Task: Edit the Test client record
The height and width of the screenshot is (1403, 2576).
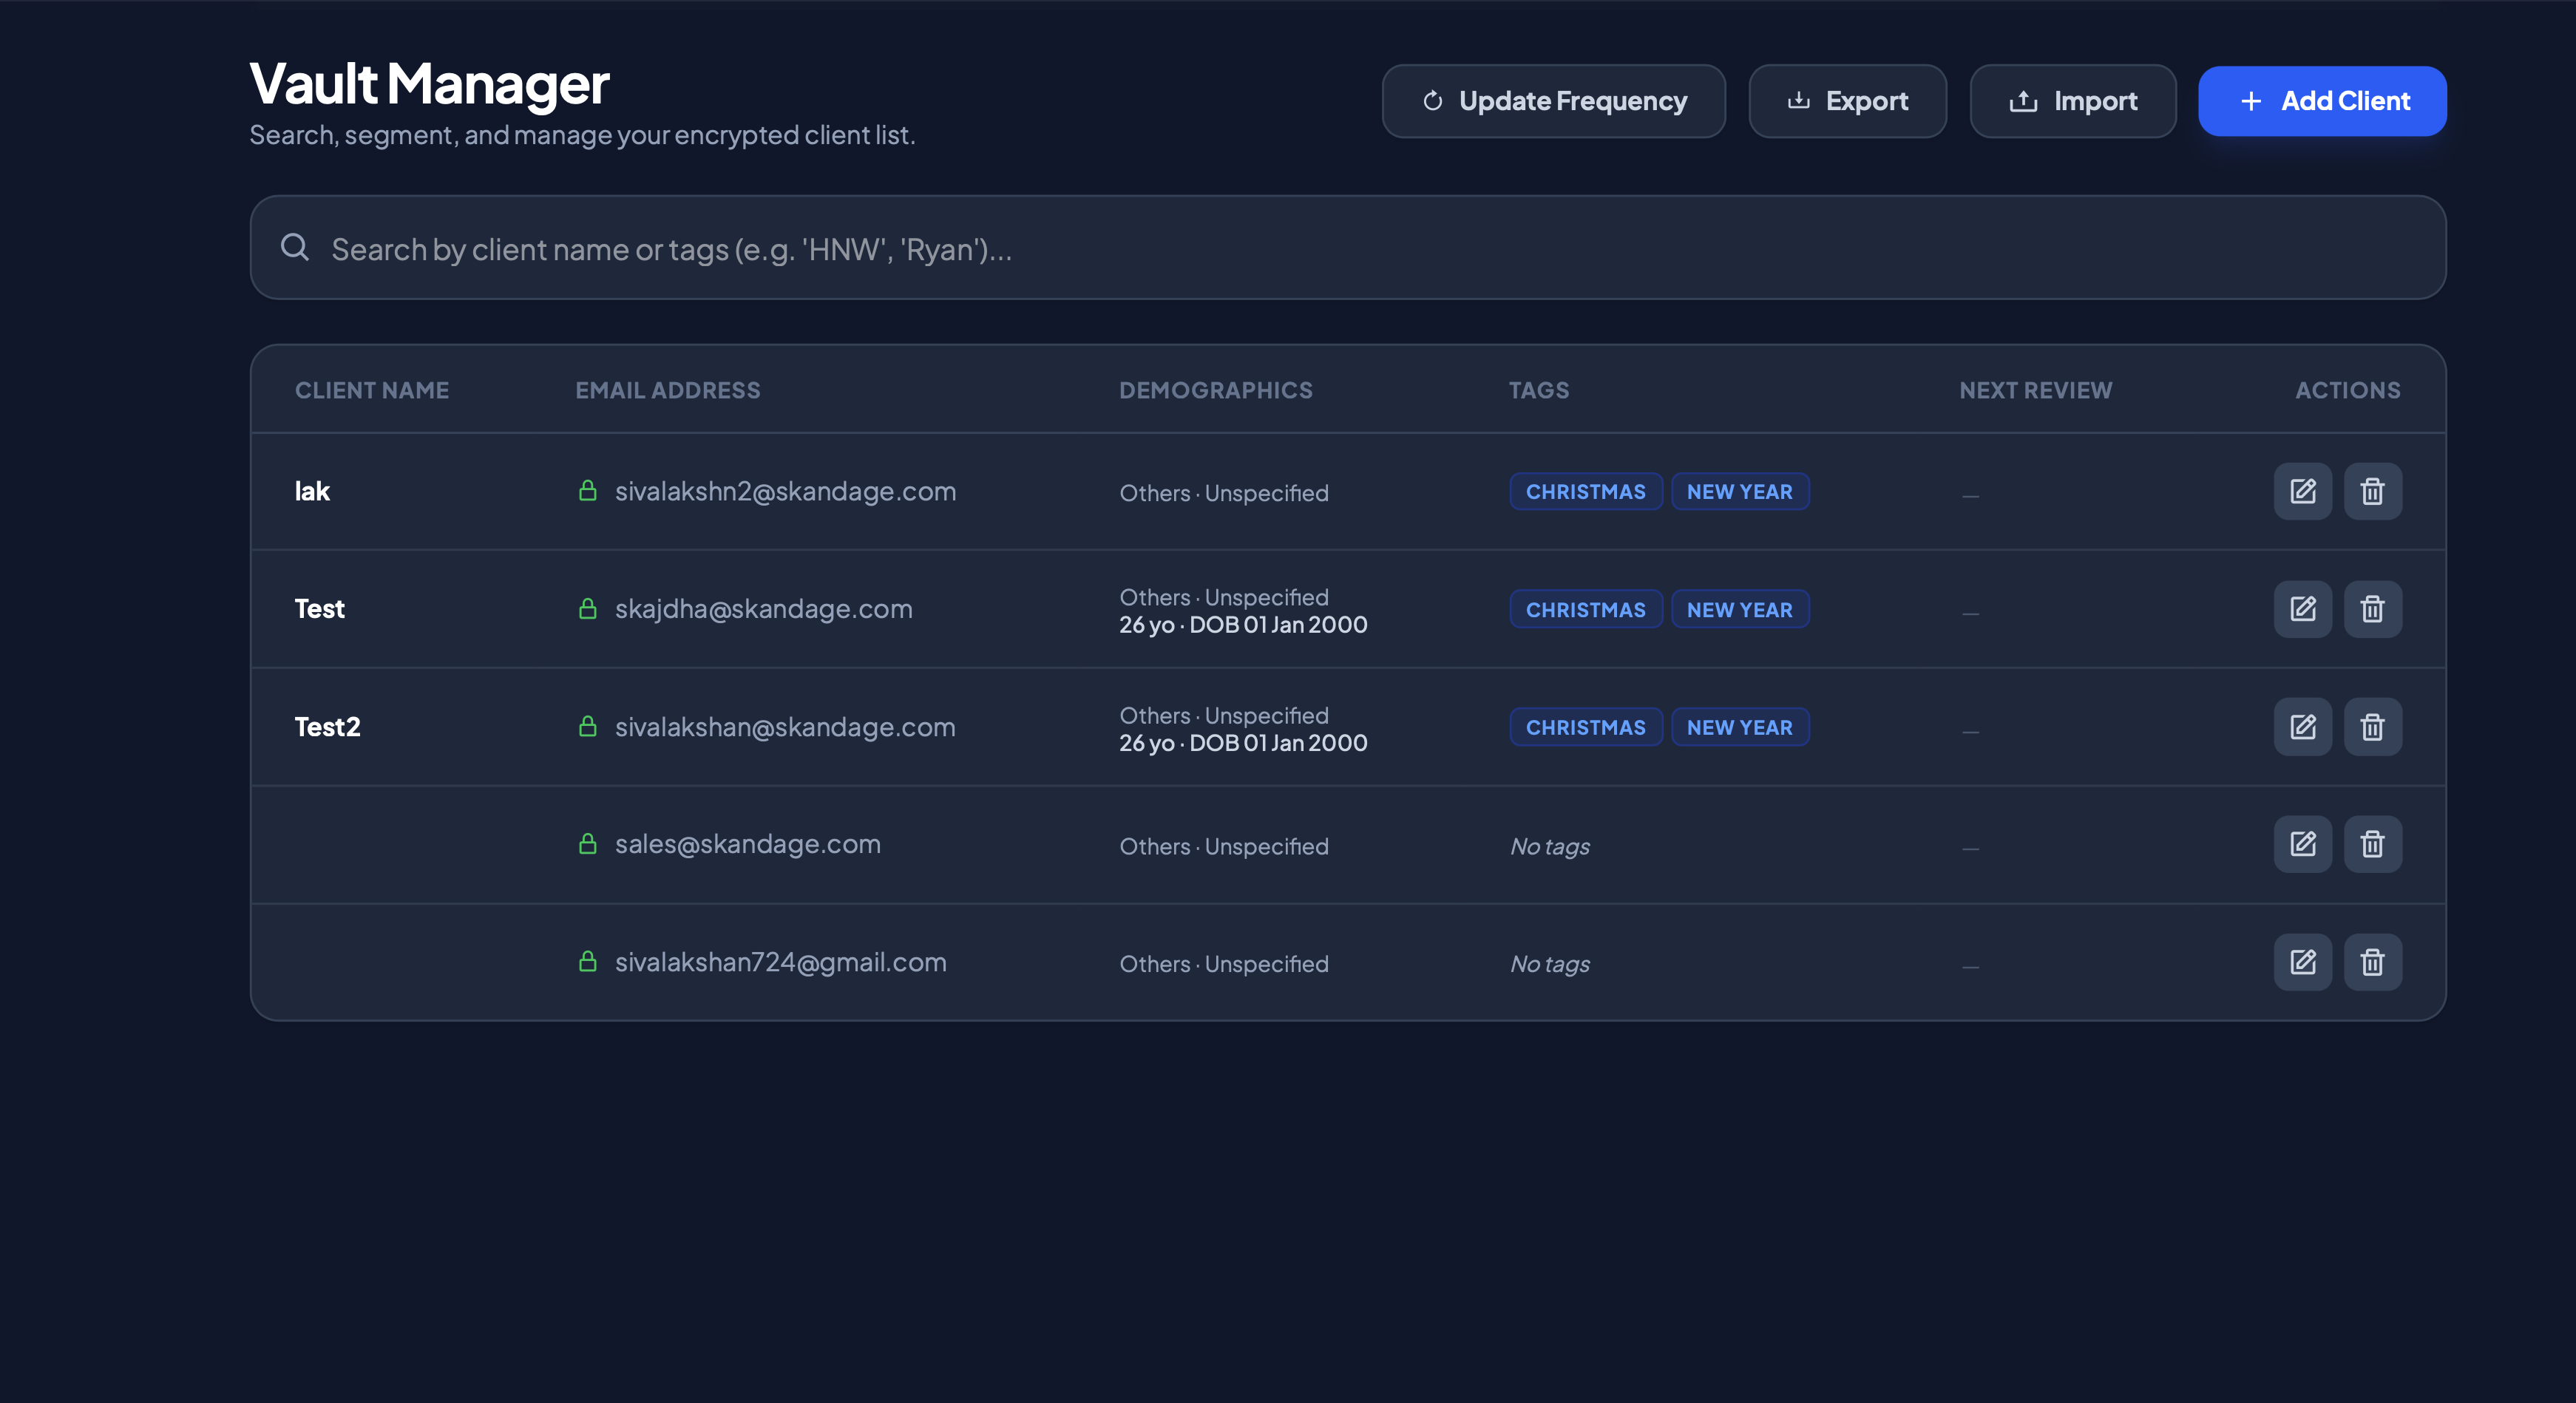Action: pos(2302,609)
